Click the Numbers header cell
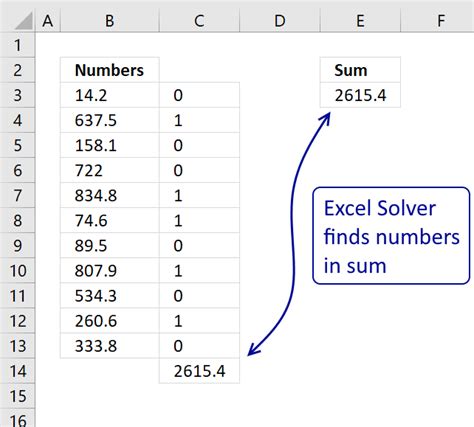The height and width of the screenshot is (427, 474). (x=110, y=70)
